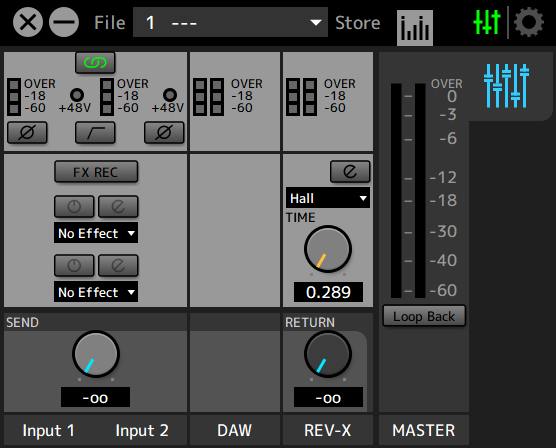Open the Hall reverb type dropdown
The image size is (556, 448).
point(328,198)
